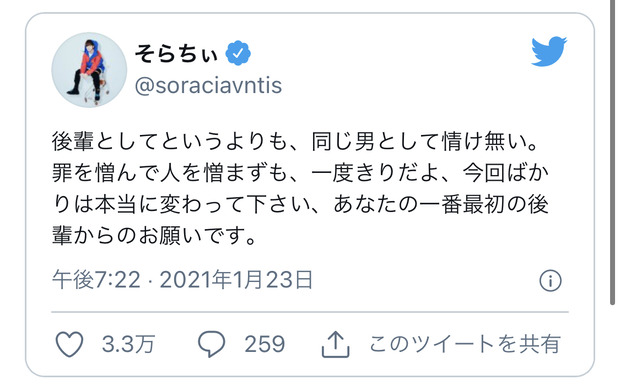This screenshot has height=385, width=620.
Task: Click the divider line above action row
Action: [x=310, y=312]
